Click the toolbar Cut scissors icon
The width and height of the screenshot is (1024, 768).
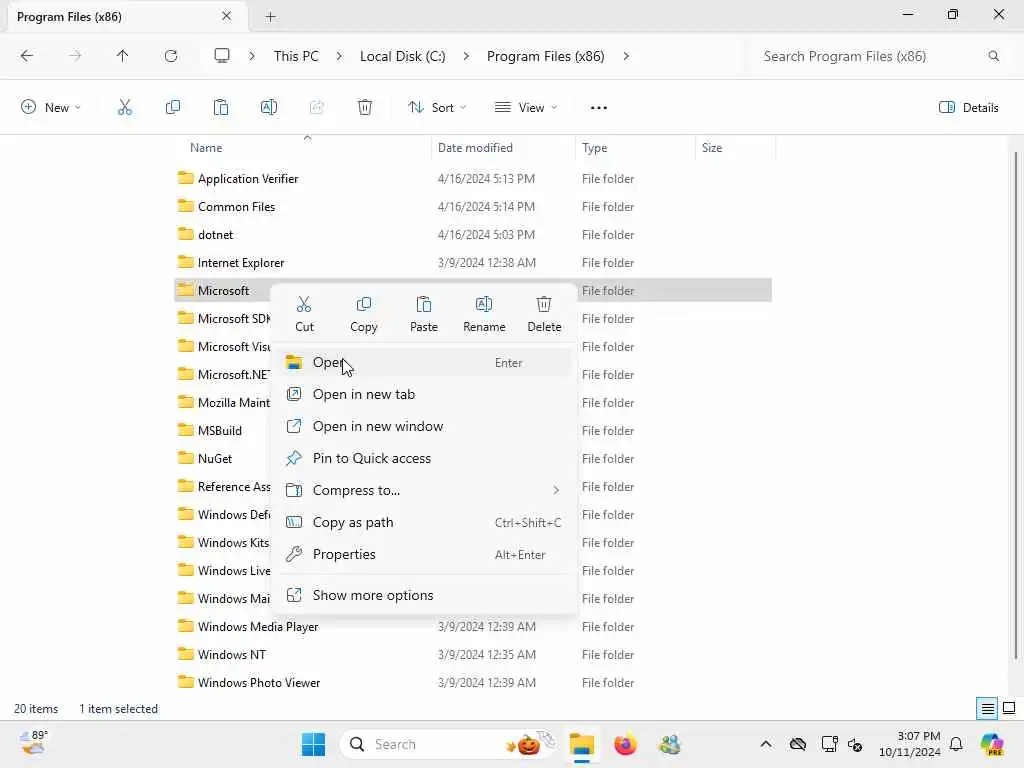(125, 108)
